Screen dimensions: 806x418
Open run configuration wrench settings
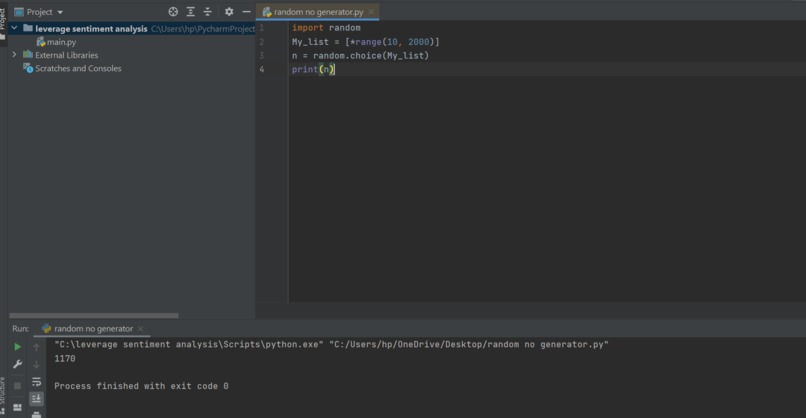17,365
